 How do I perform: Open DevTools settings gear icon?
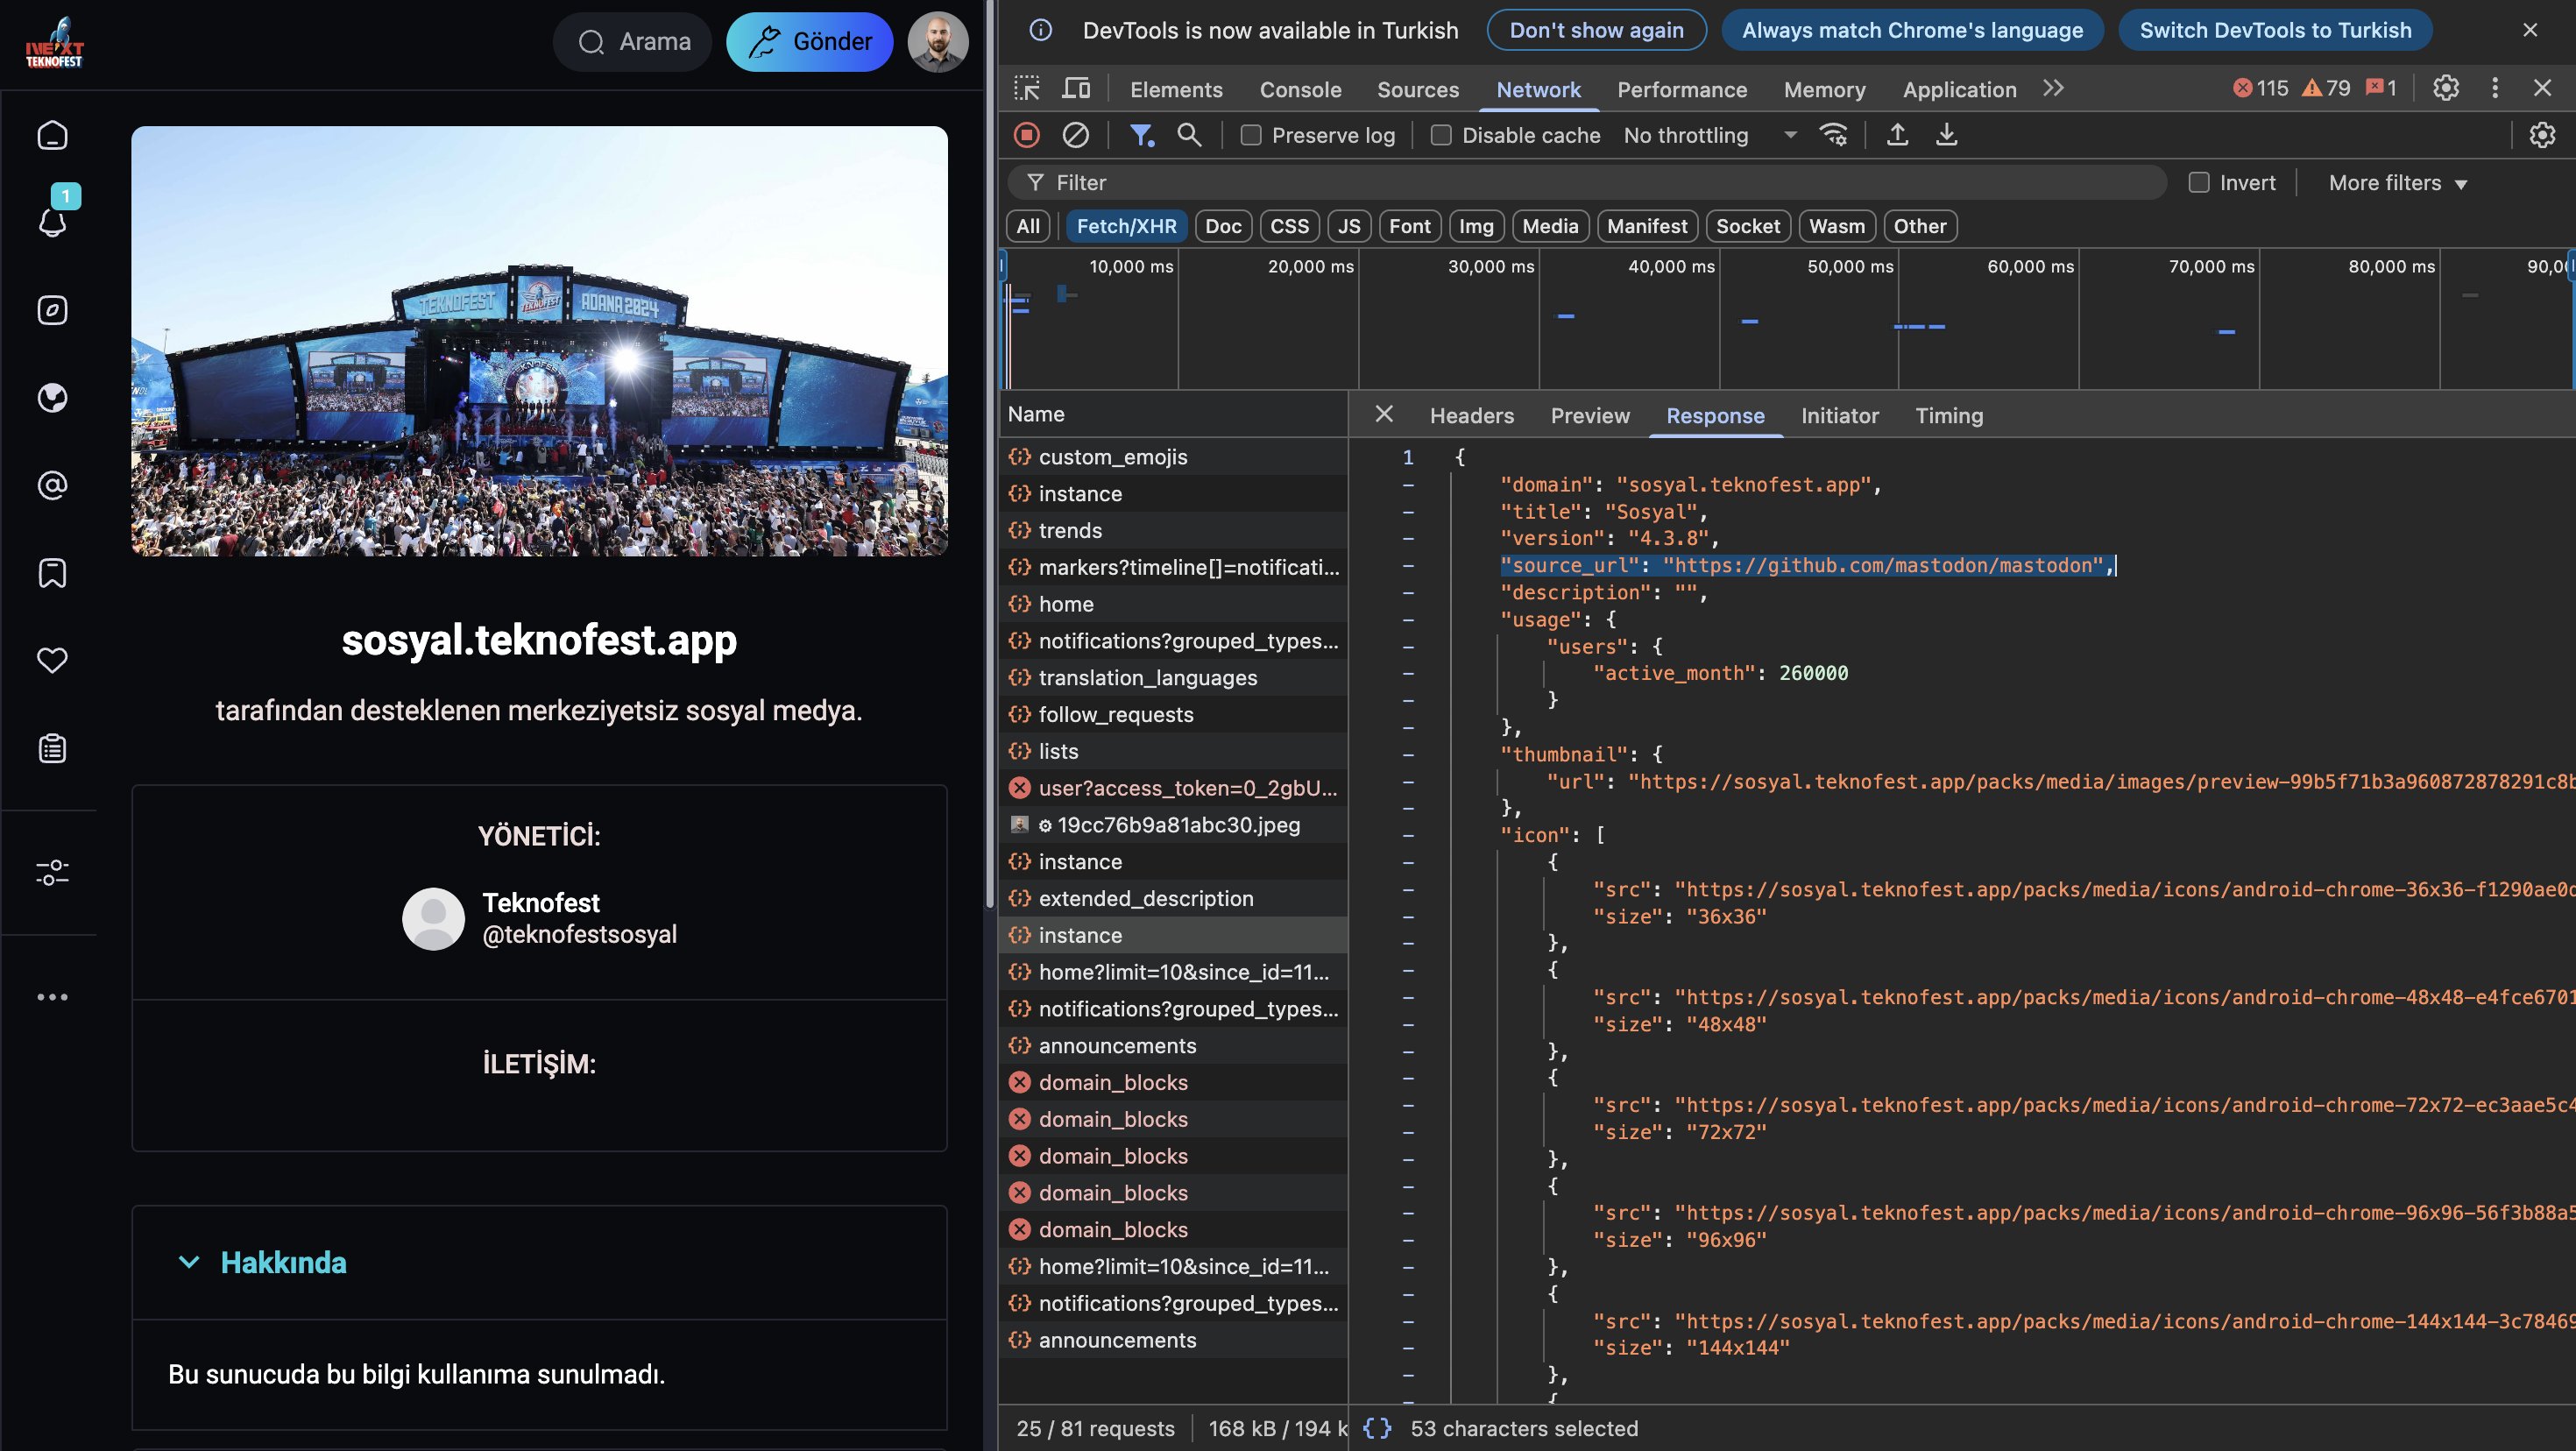tap(2446, 88)
